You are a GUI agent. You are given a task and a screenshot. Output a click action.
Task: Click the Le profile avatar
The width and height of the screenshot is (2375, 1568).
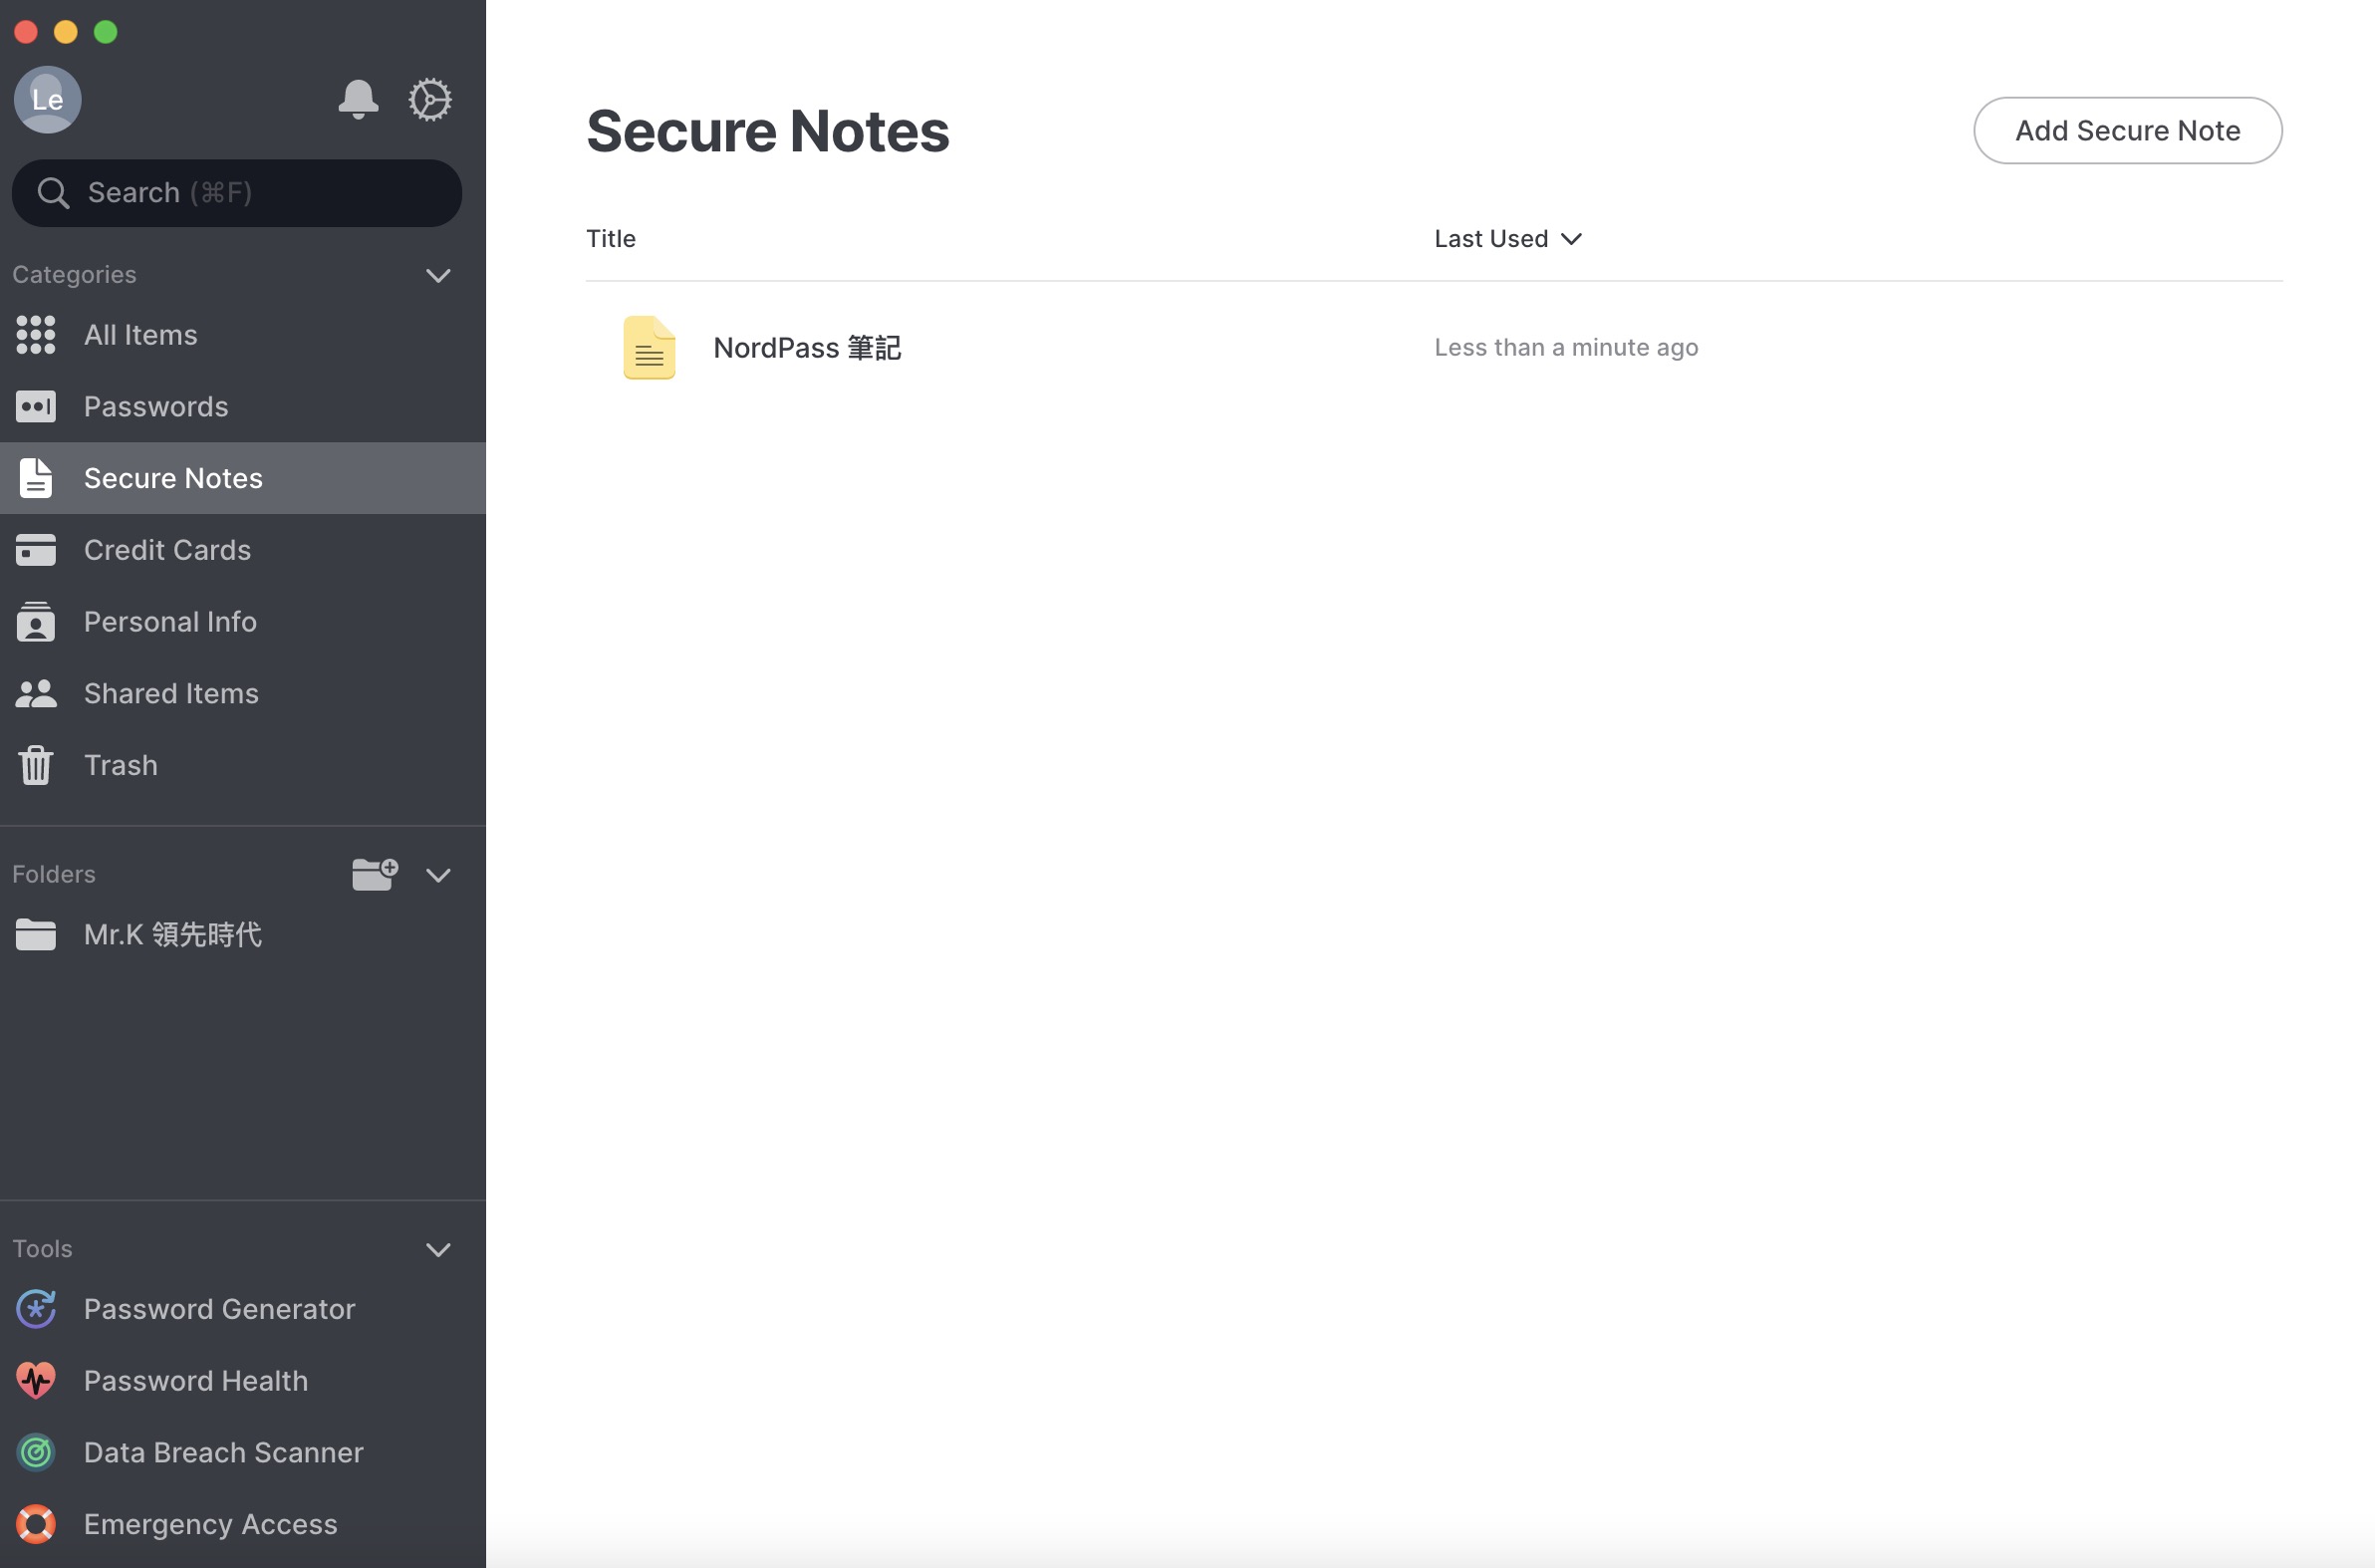pyautogui.click(x=47, y=99)
